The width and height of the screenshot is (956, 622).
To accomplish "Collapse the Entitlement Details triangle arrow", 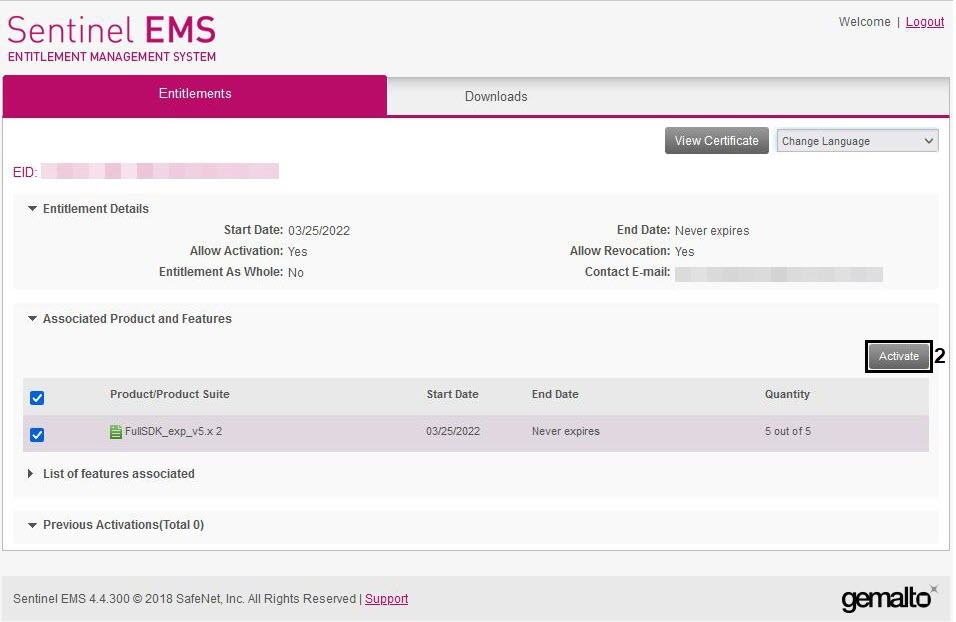I will coord(32,209).
